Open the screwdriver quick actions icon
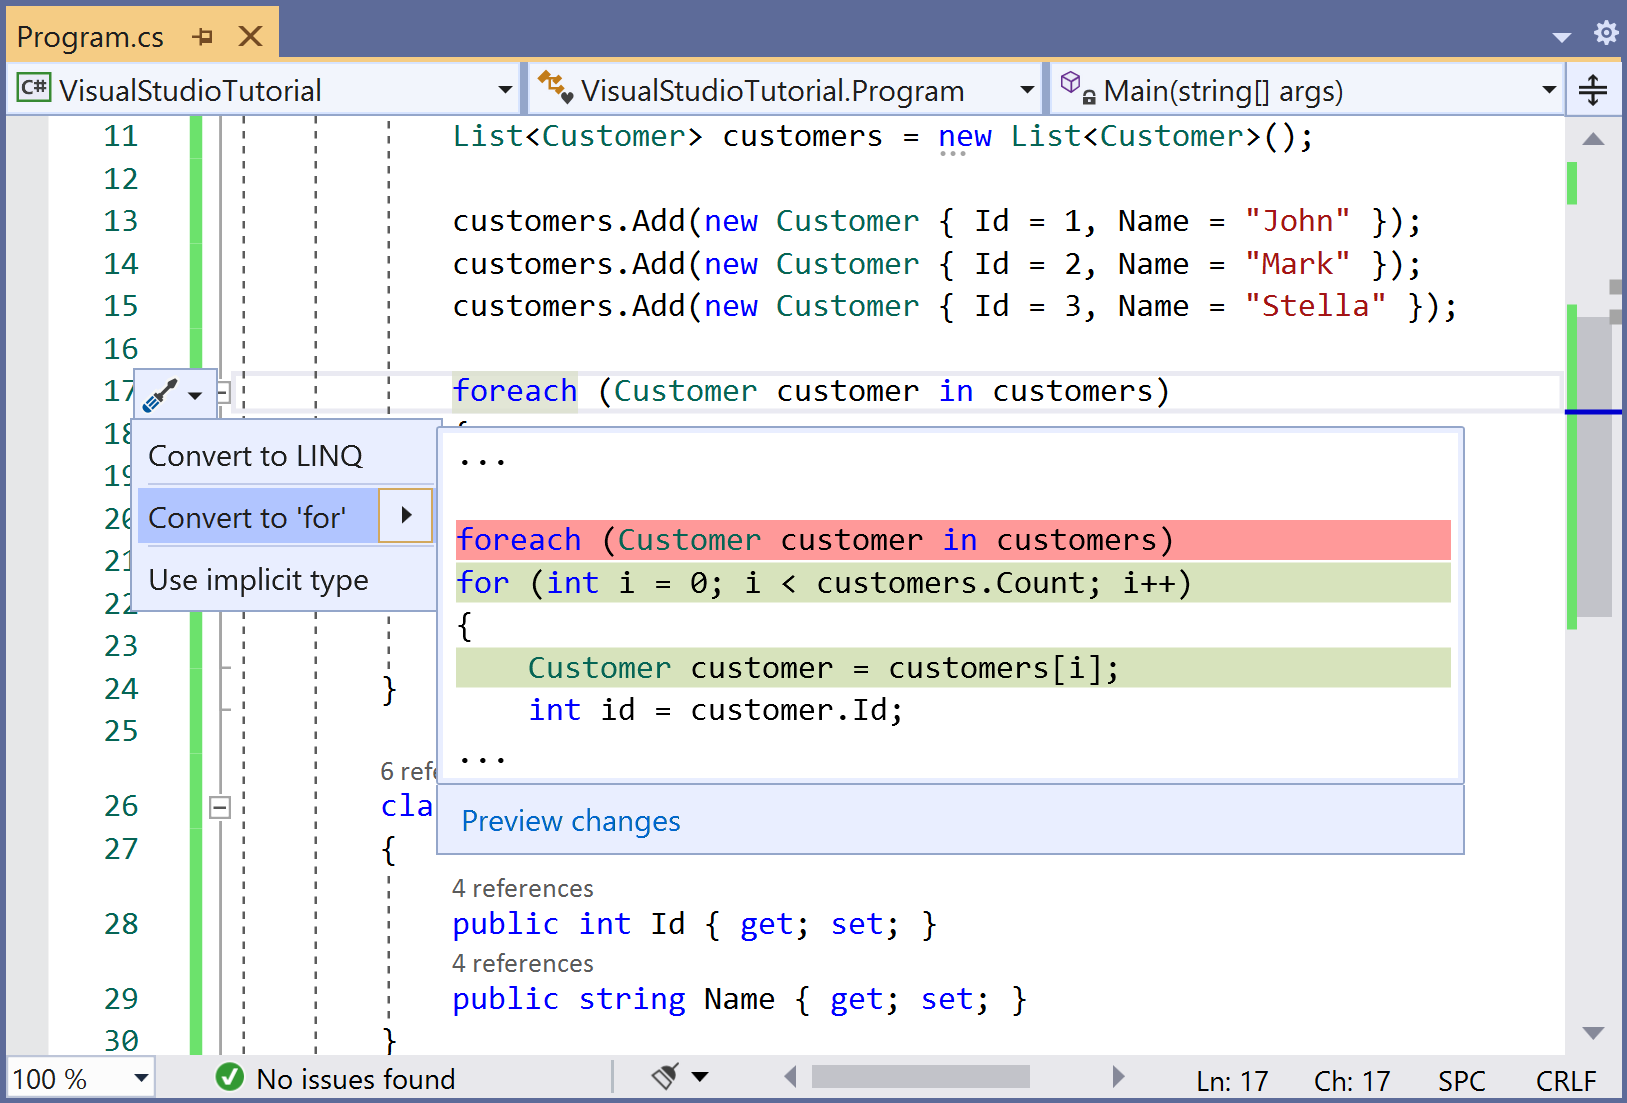1627x1103 pixels. click(x=160, y=395)
